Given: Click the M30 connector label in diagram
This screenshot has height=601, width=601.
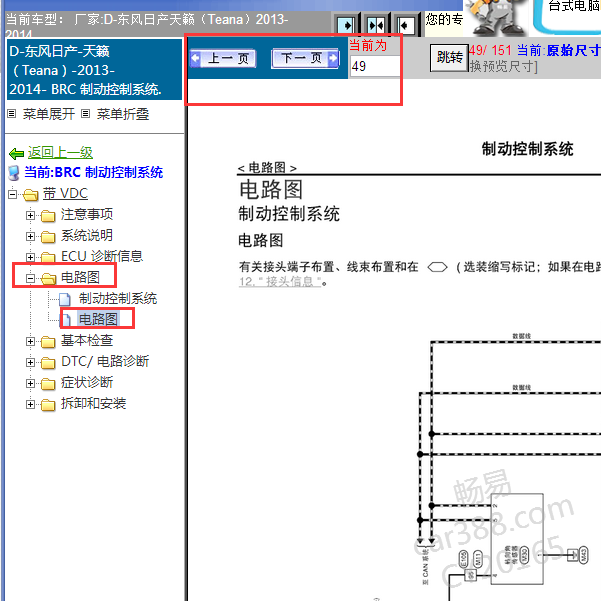Looking at the screenshot, I should point(524,555).
